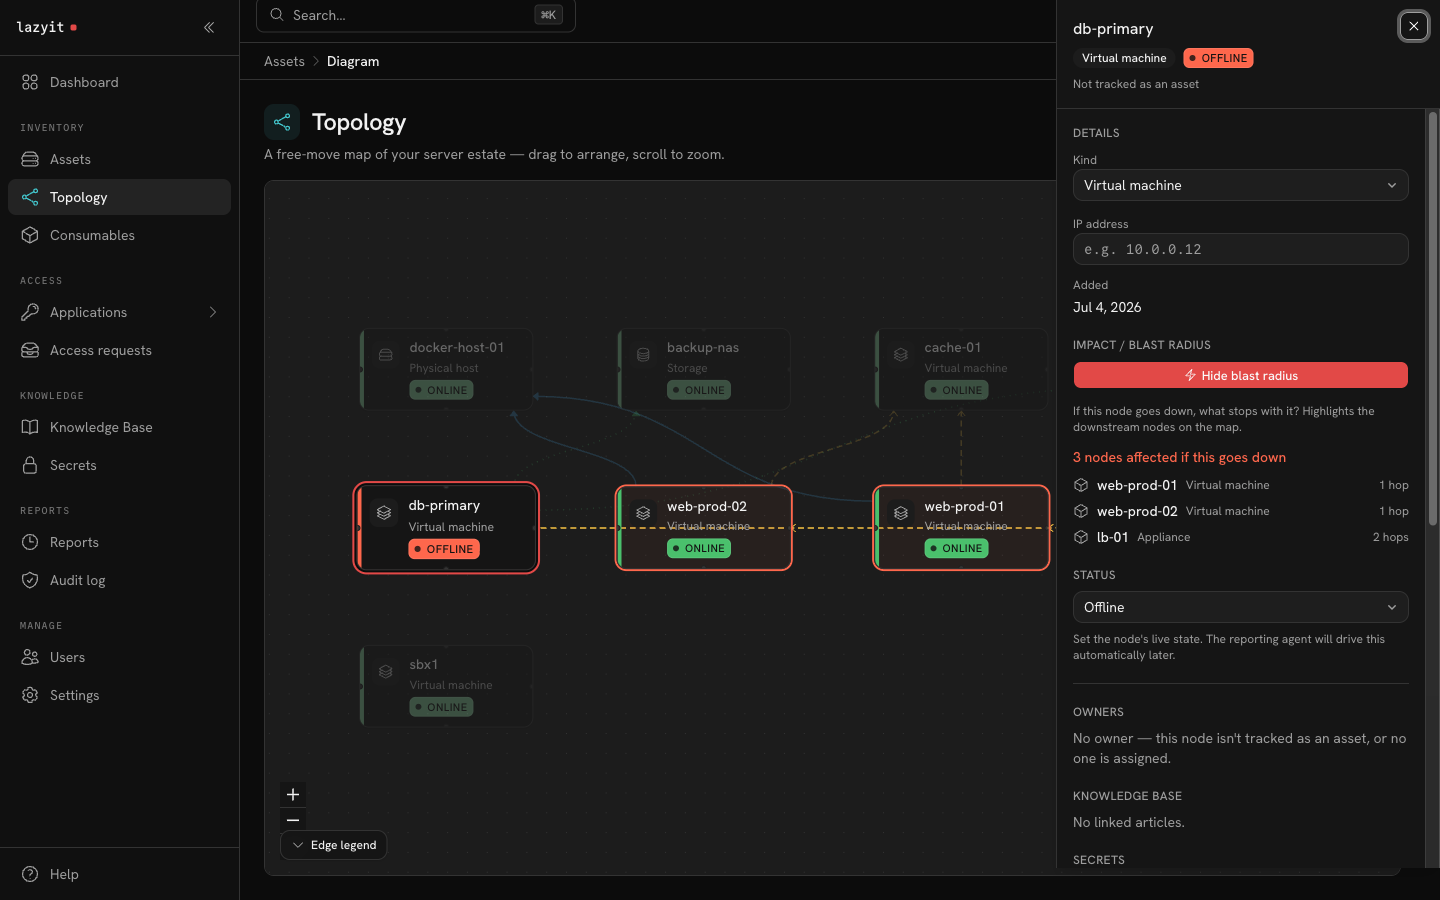1440x900 pixels.
Task: Click the Users people icon
Action: [x=30, y=657]
